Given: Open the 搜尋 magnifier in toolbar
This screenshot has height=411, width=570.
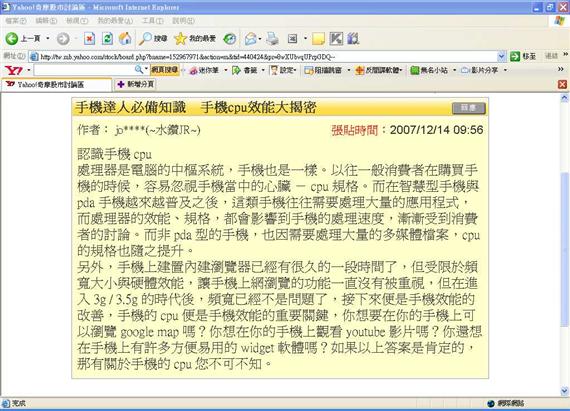Looking at the screenshot, I should pyautogui.click(x=153, y=39).
